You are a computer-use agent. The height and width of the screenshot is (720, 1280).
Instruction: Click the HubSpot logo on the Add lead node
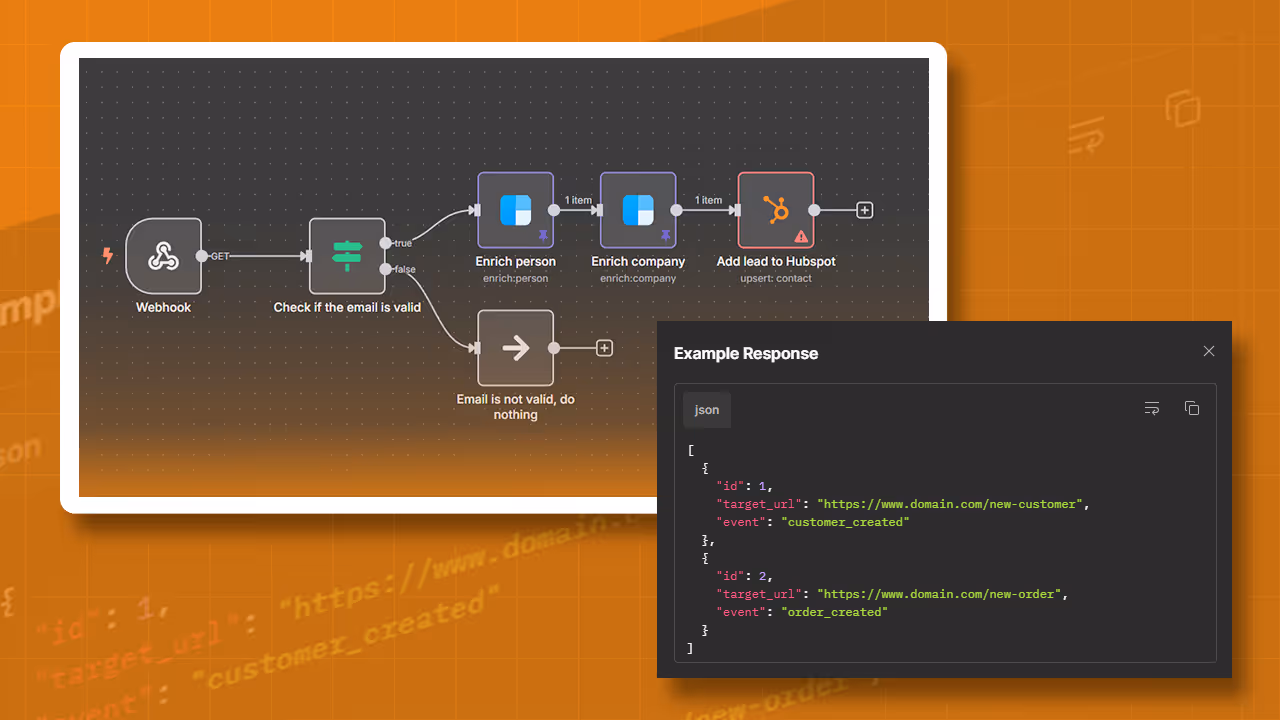click(776, 210)
